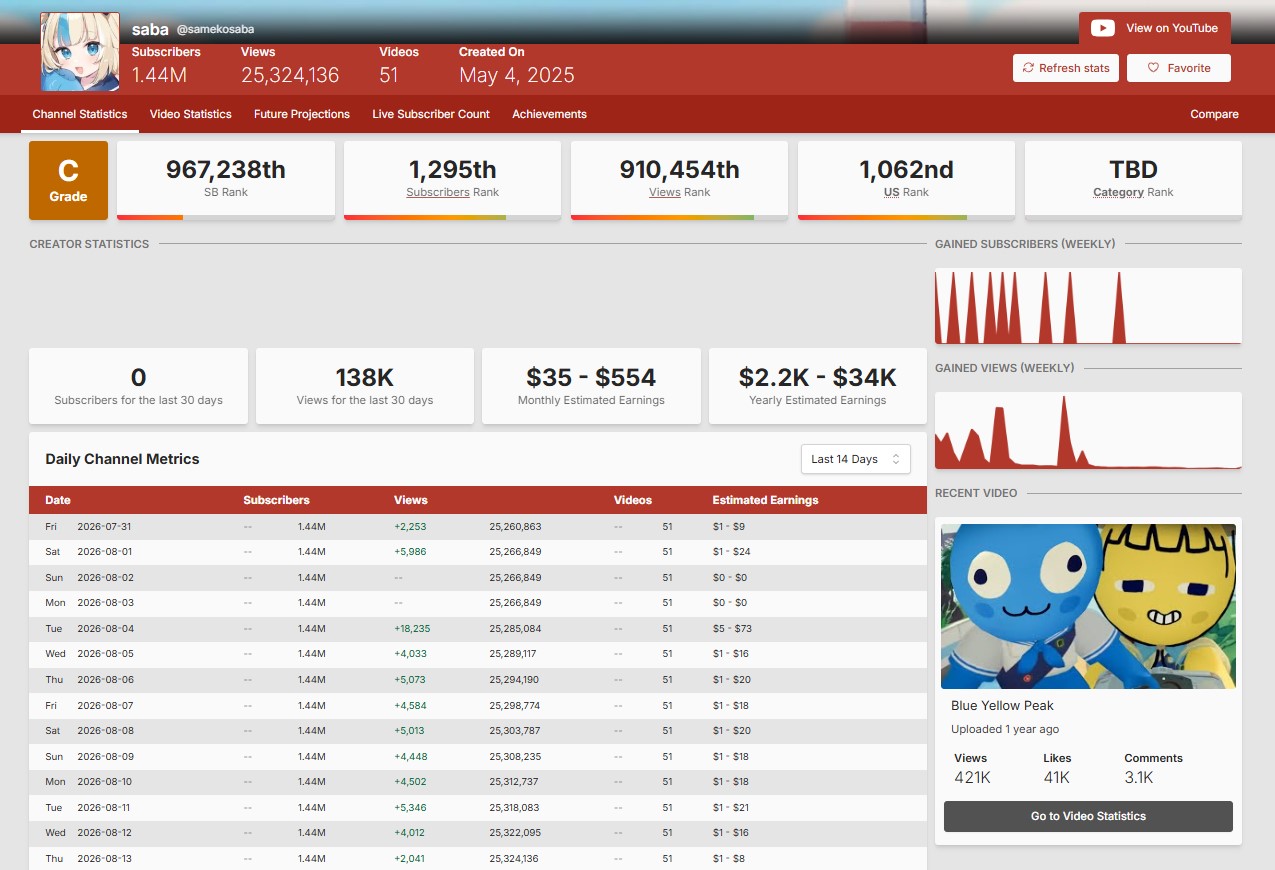Click the Date column header

pos(58,500)
